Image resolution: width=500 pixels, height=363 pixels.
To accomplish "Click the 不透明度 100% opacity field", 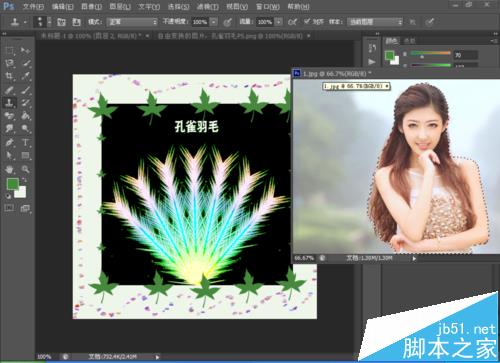I will tap(200, 22).
